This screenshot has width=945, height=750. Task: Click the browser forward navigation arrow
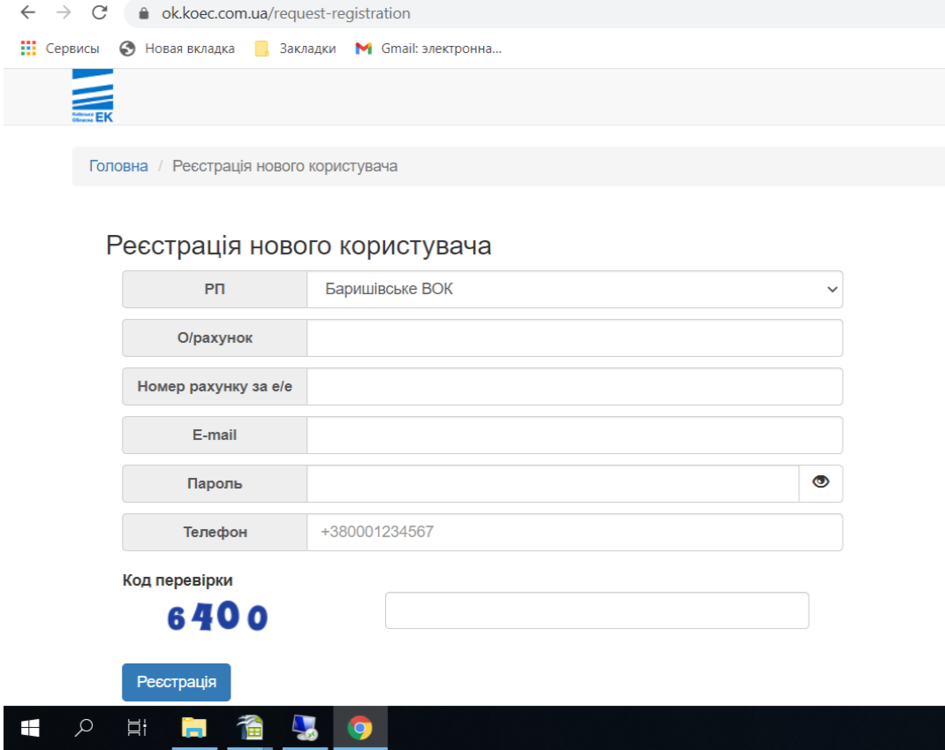(x=62, y=14)
